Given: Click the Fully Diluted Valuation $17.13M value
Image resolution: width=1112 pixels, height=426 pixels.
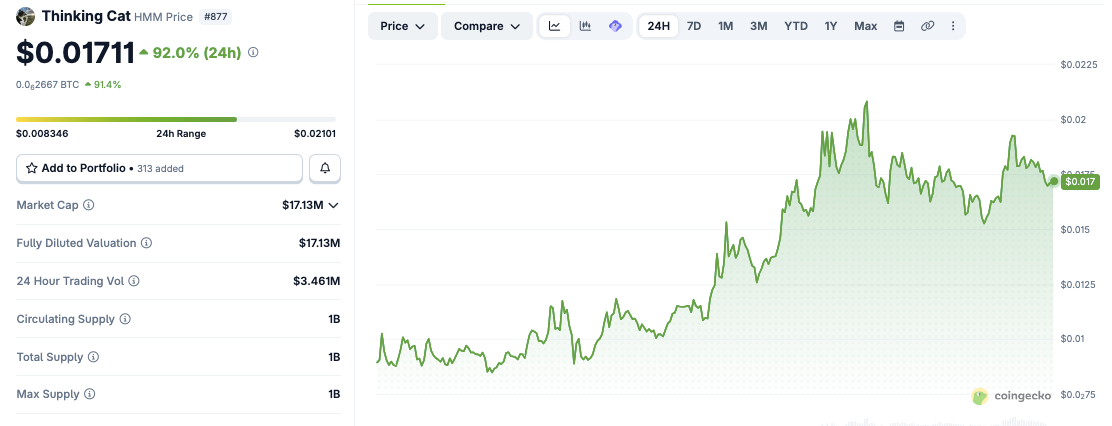Looking at the screenshot, I should [320, 243].
